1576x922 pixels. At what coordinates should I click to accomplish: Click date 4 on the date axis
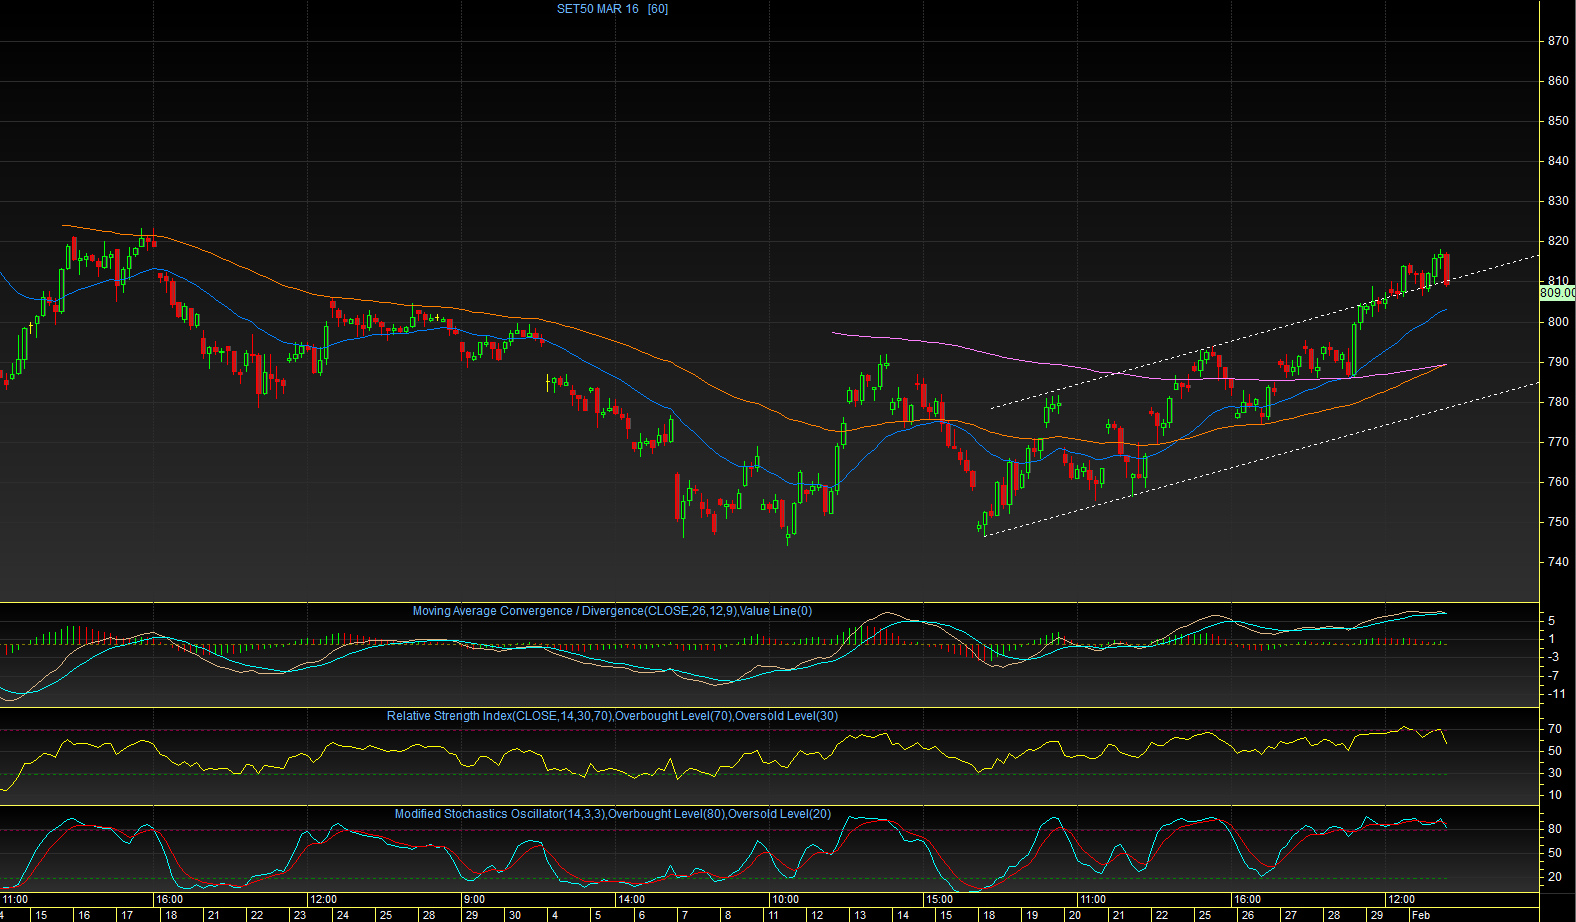pyautogui.click(x=555, y=915)
